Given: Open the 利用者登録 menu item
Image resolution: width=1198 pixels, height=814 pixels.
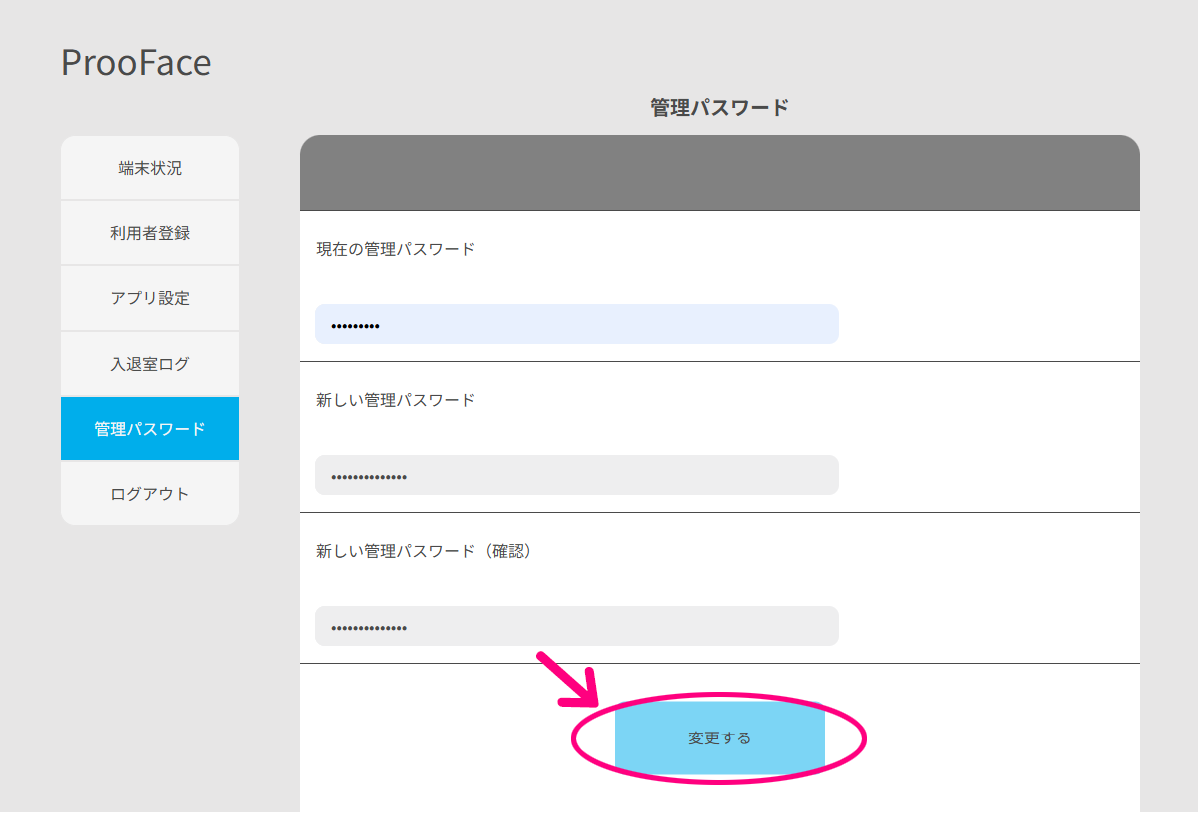Looking at the screenshot, I should coord(150,233).
